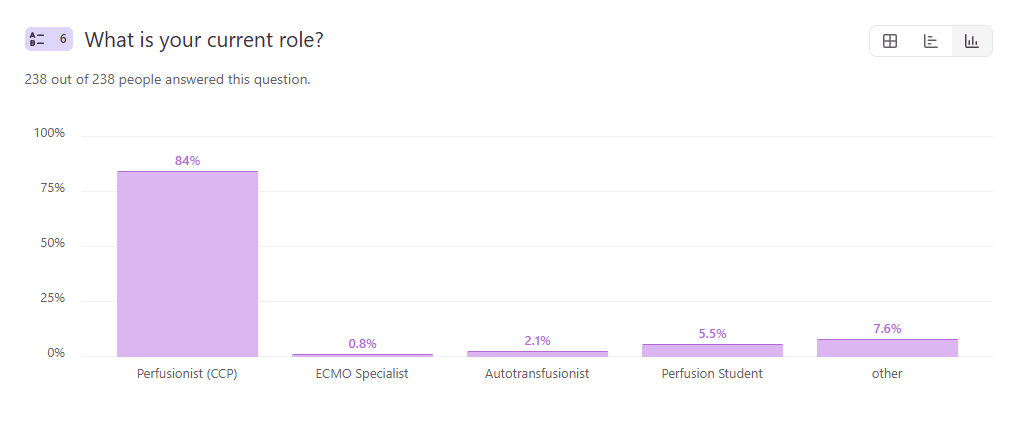
Task: Click the "ECMO Specialist" axis label
Action: coord(362,374)
